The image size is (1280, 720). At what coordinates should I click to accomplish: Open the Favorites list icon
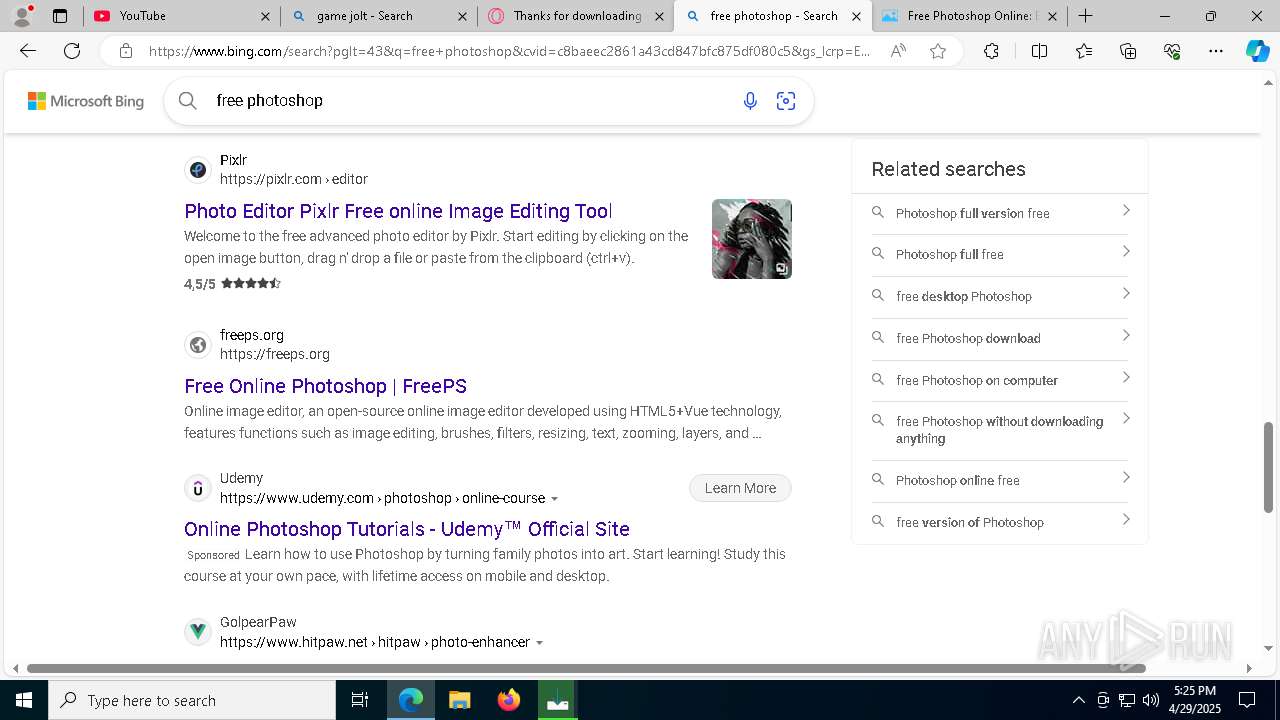(x=1084, y=51)
